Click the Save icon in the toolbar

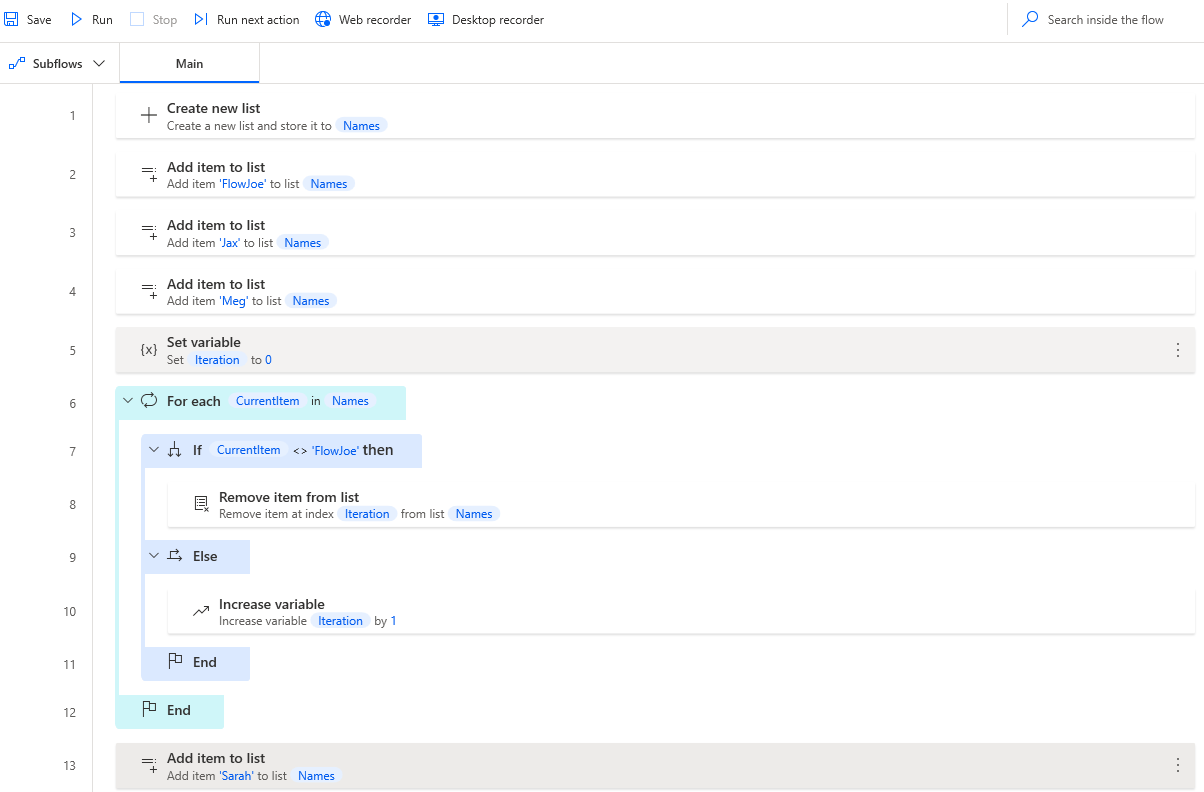tap(12, 20)
